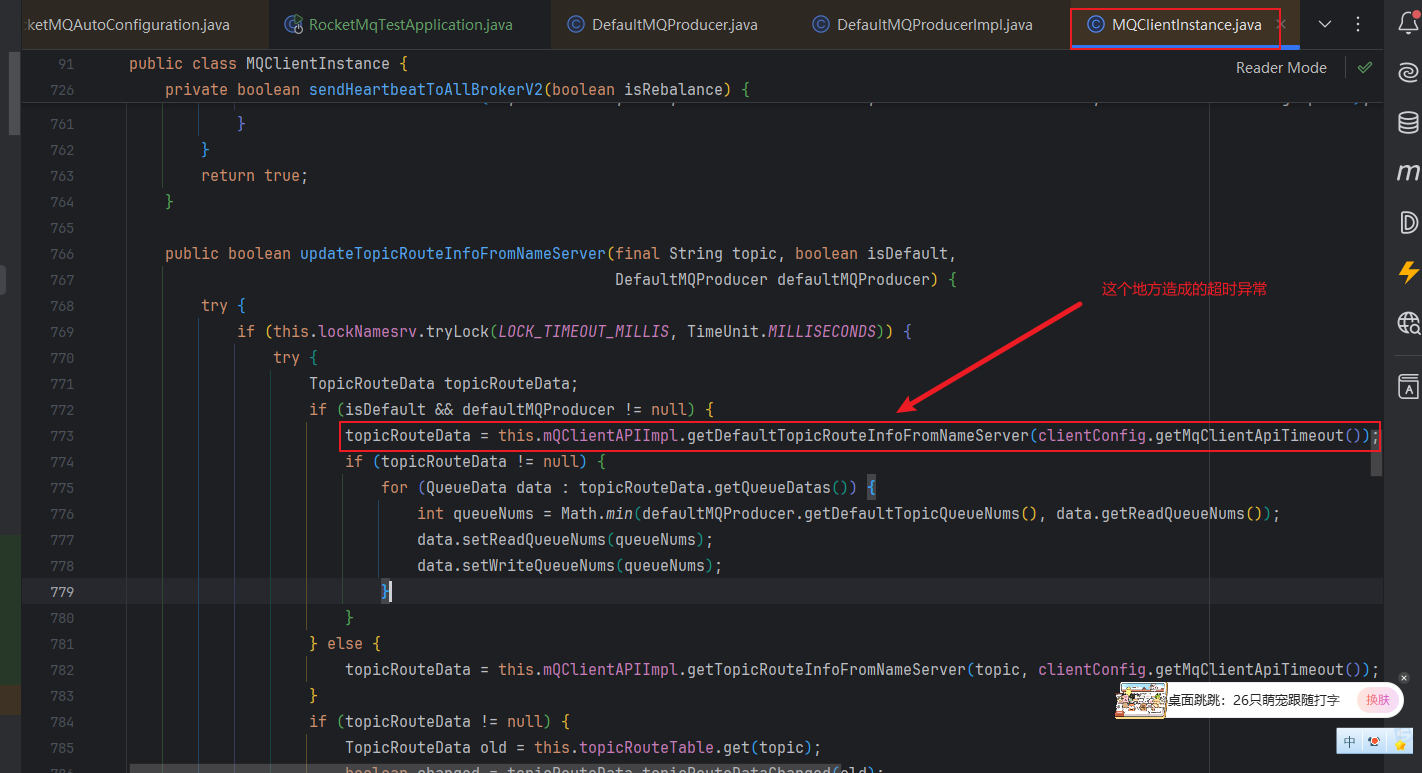Open the translation book icon in sidebar
This screenshot has height=773, width=1422.
[x=1408, y=387]
